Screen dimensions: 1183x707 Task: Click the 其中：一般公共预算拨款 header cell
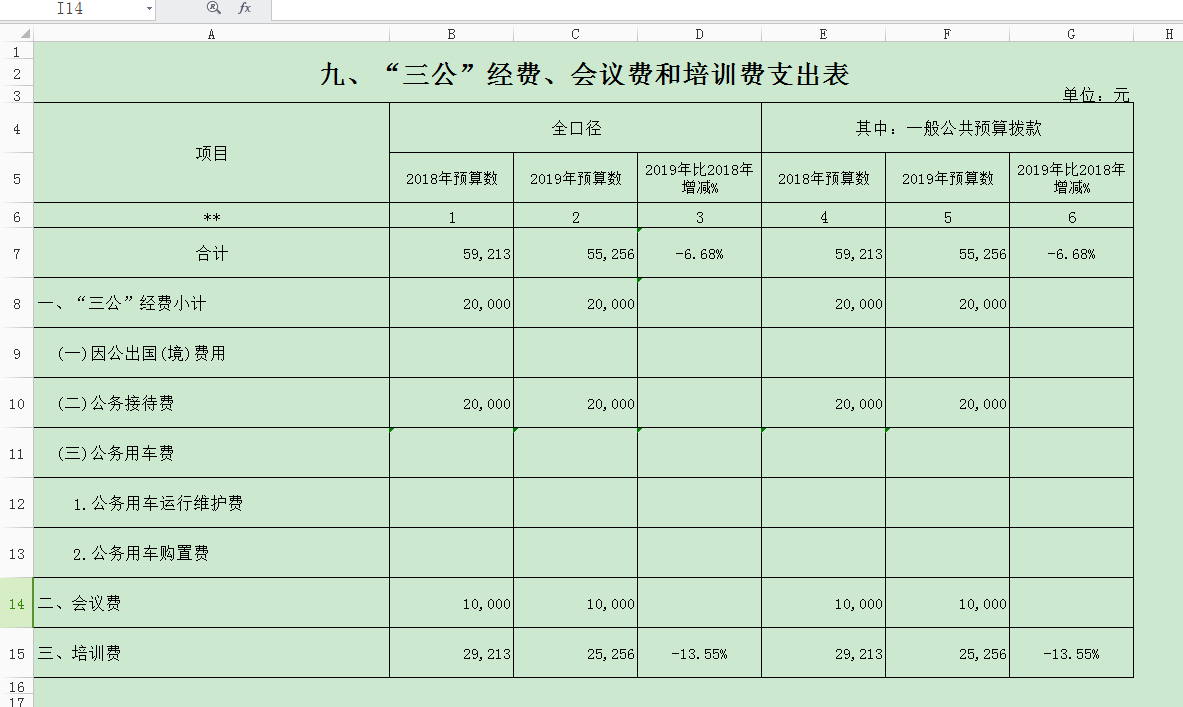click(948, 128)
